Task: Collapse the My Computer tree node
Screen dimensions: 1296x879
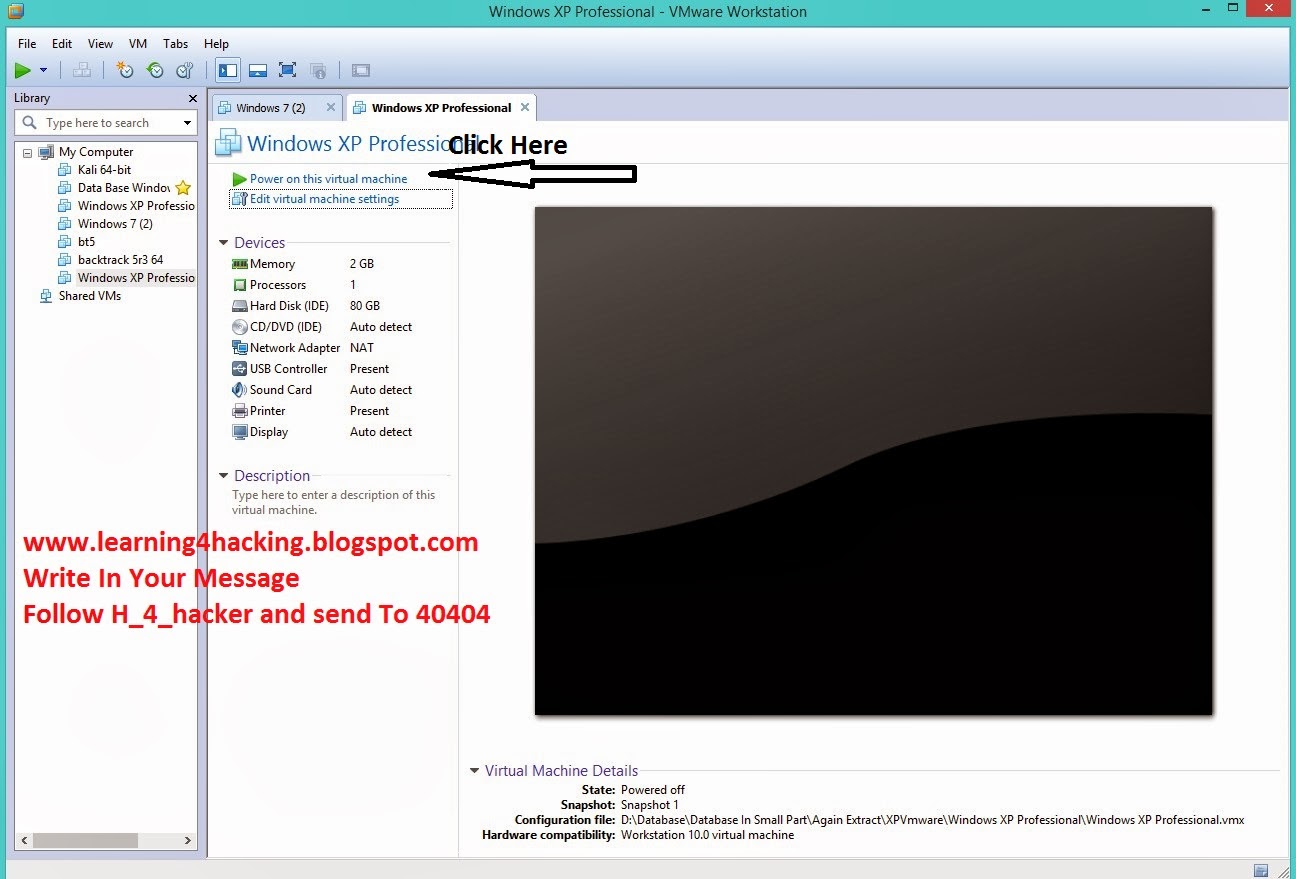Action: [27, 152]
